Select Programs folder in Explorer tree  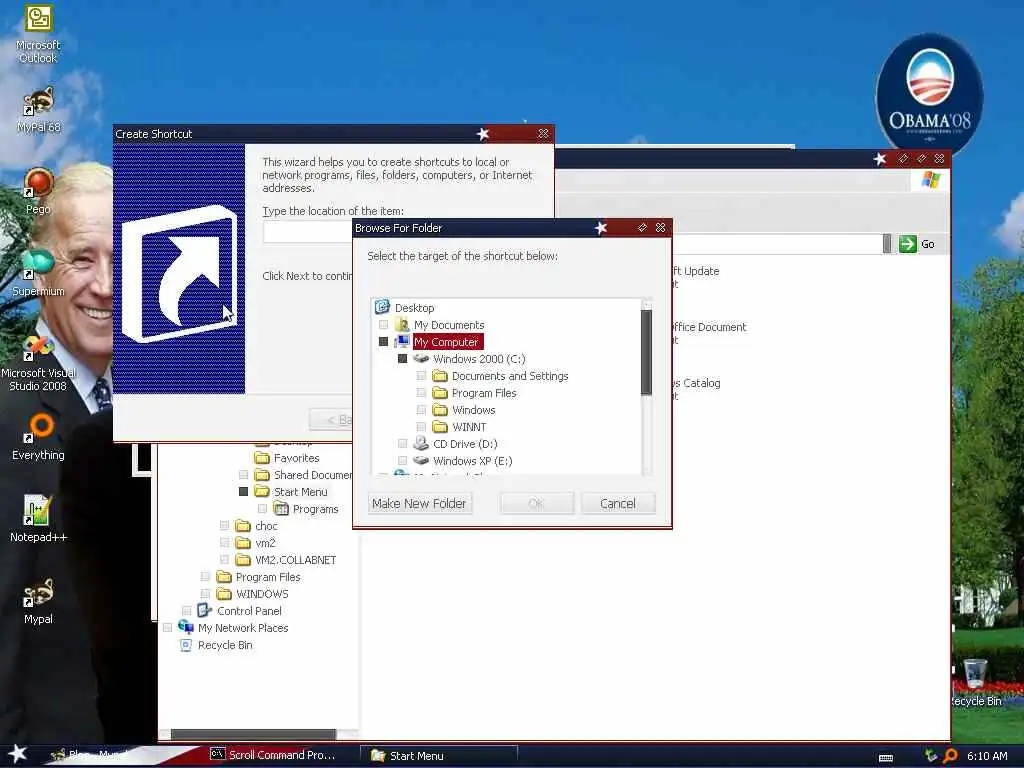click(315, 509)
